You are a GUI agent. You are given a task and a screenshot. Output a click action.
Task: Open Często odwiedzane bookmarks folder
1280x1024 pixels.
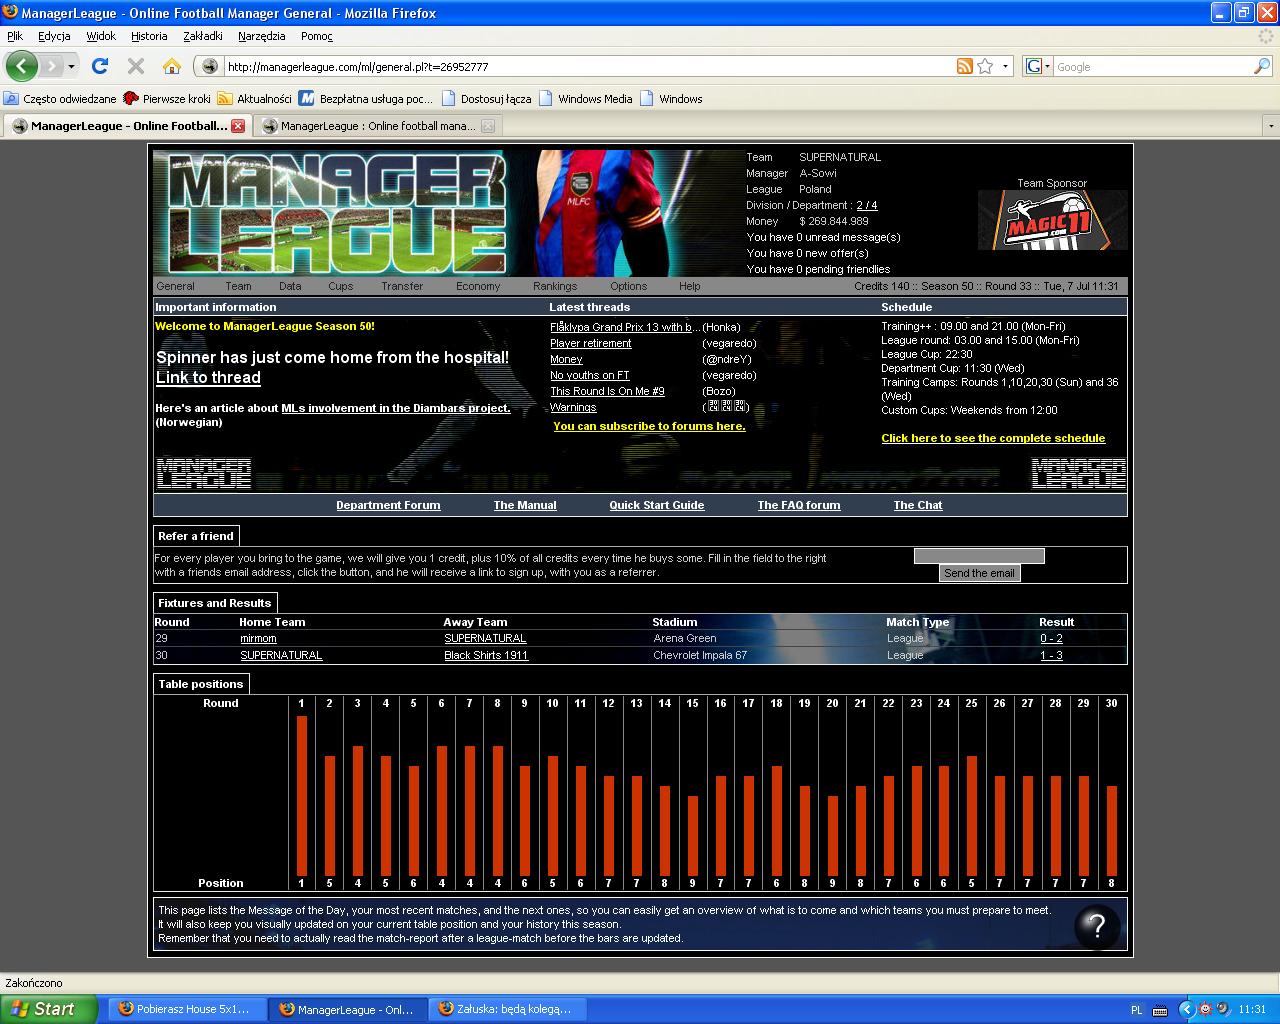(60, 99)
